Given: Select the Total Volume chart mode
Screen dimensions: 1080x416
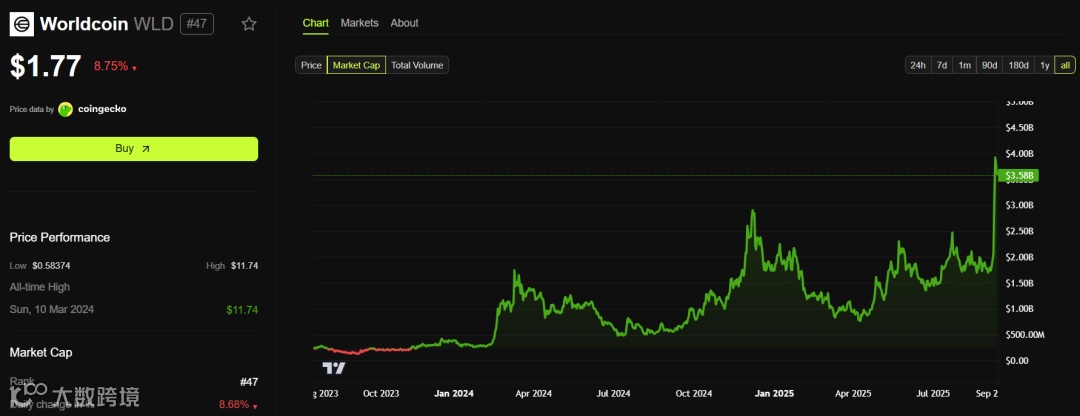Looking at the screenshot, I should 417,65.
